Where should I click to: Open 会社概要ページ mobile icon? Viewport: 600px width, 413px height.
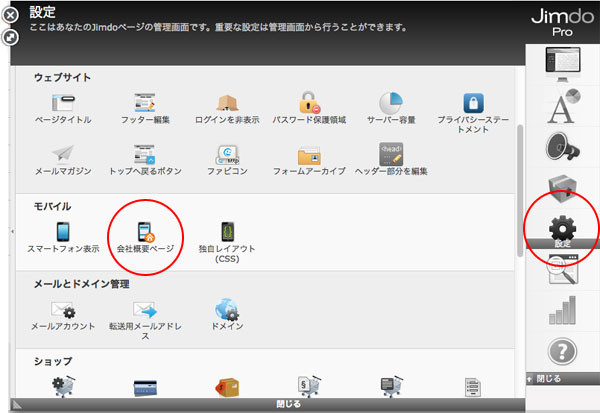point(145,232)
